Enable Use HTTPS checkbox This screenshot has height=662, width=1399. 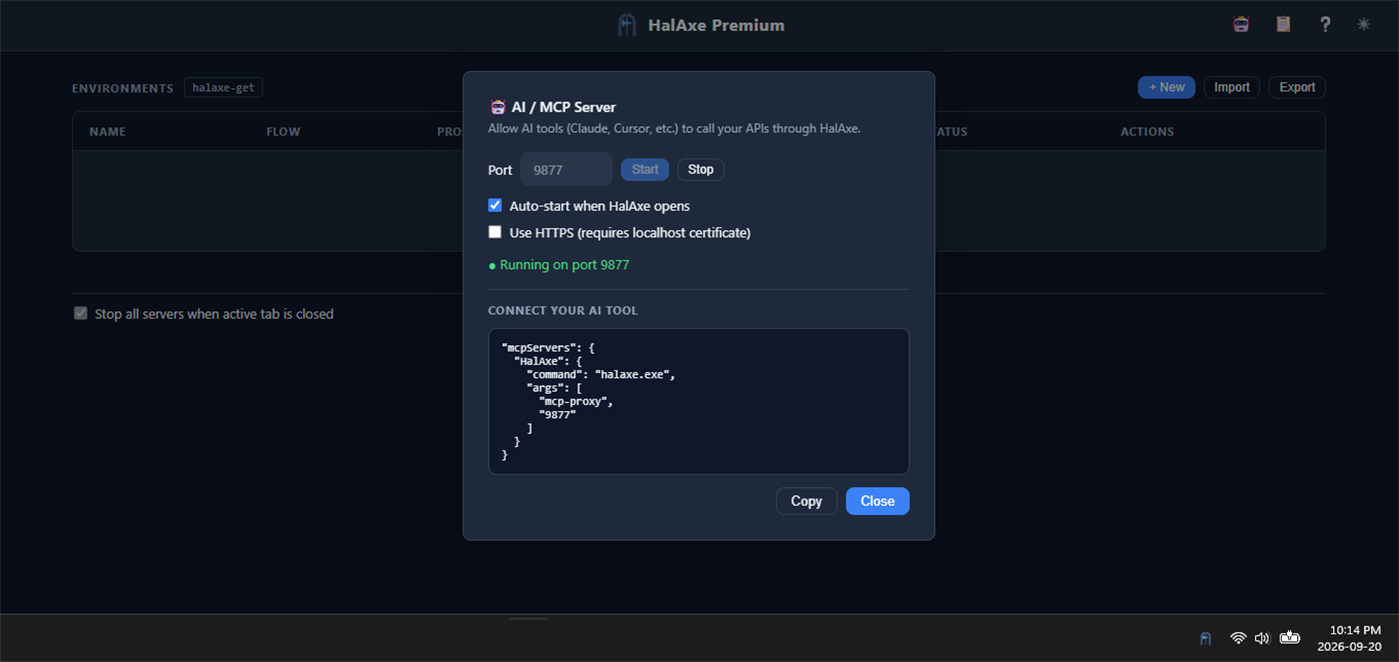tap(494, 232)
